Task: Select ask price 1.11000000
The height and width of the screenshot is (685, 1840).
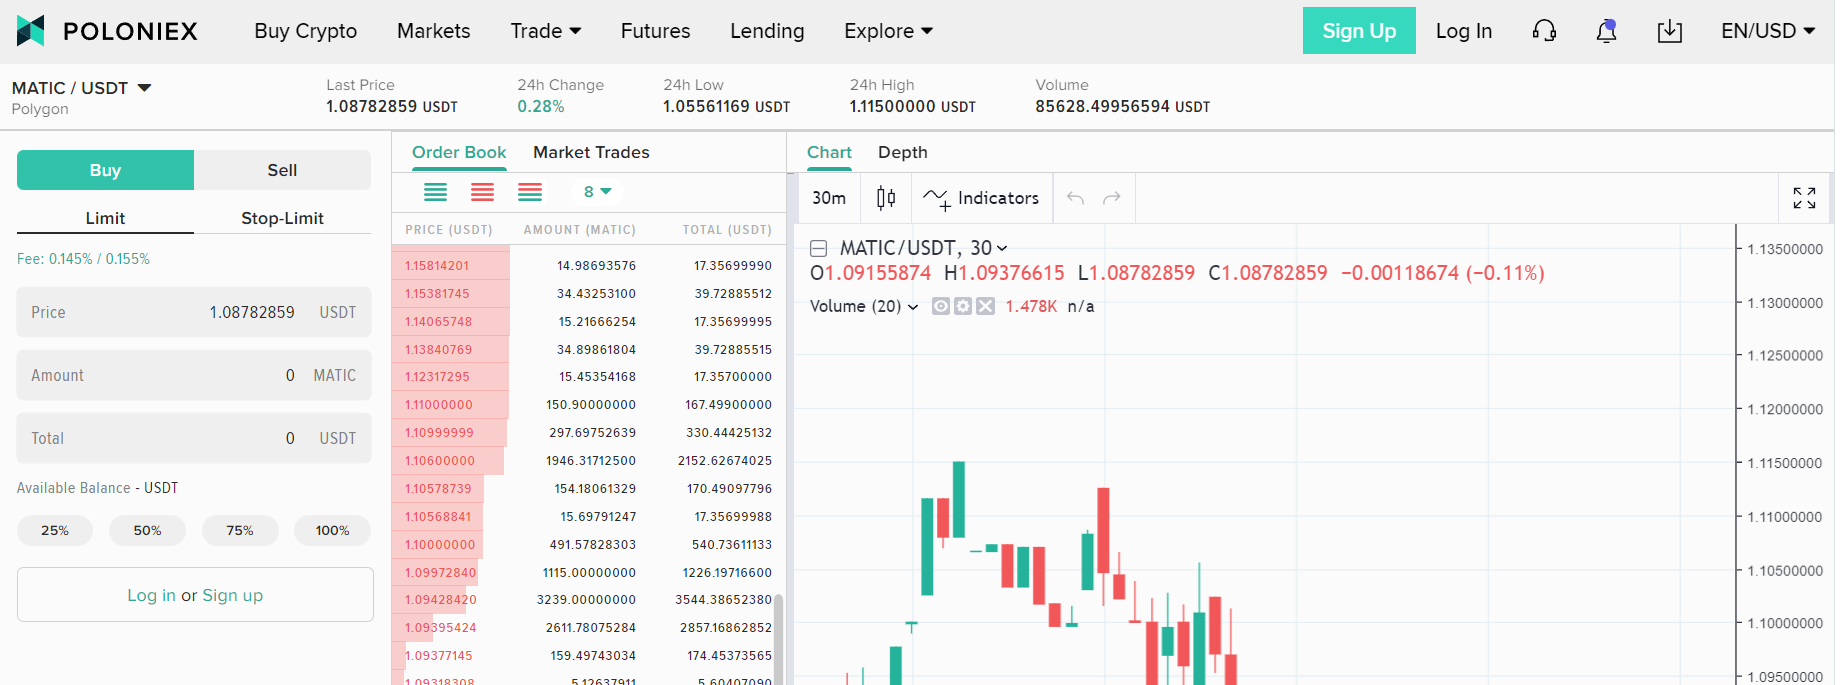Action: [x=439, y=405]
